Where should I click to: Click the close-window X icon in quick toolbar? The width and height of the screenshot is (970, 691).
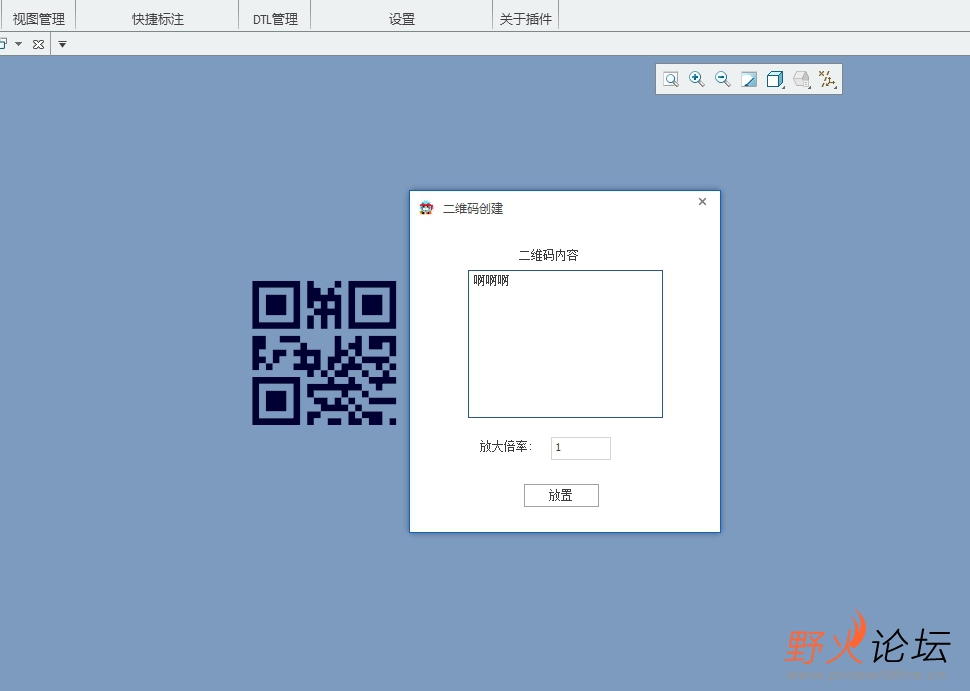pos(38,44)
